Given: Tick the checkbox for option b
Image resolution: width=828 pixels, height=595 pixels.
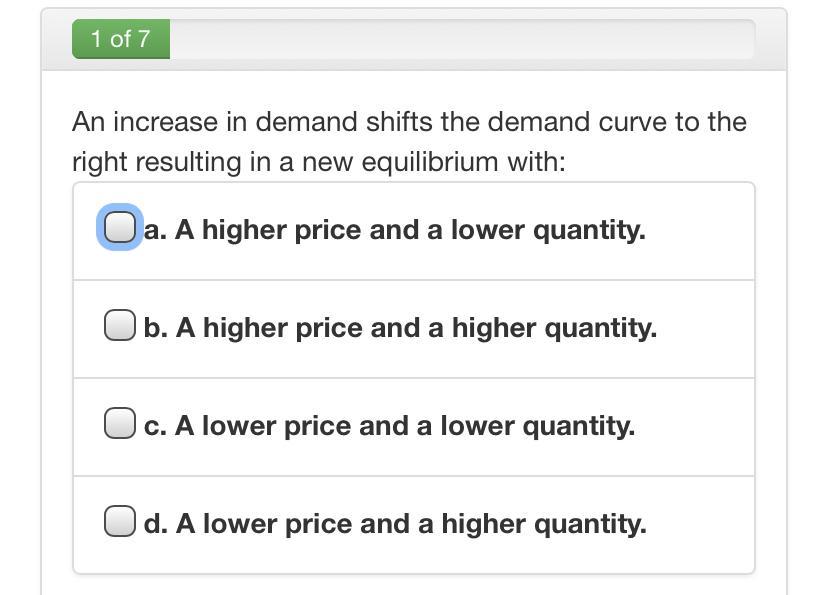Looking at the screenshot, I should [x=119, y=326].
